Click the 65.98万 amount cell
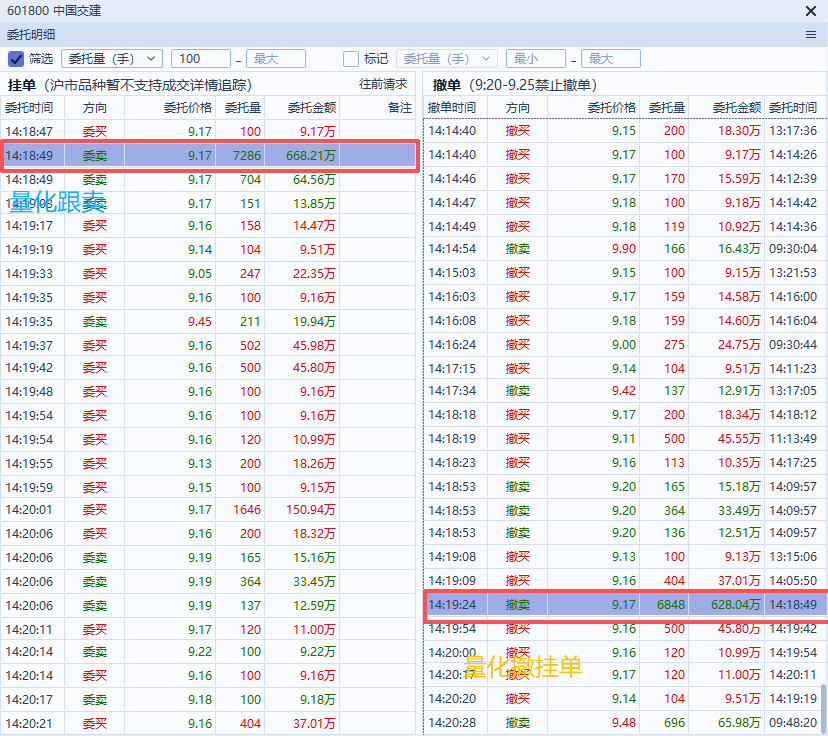This screenshot has width=828, height=736. 739,722
